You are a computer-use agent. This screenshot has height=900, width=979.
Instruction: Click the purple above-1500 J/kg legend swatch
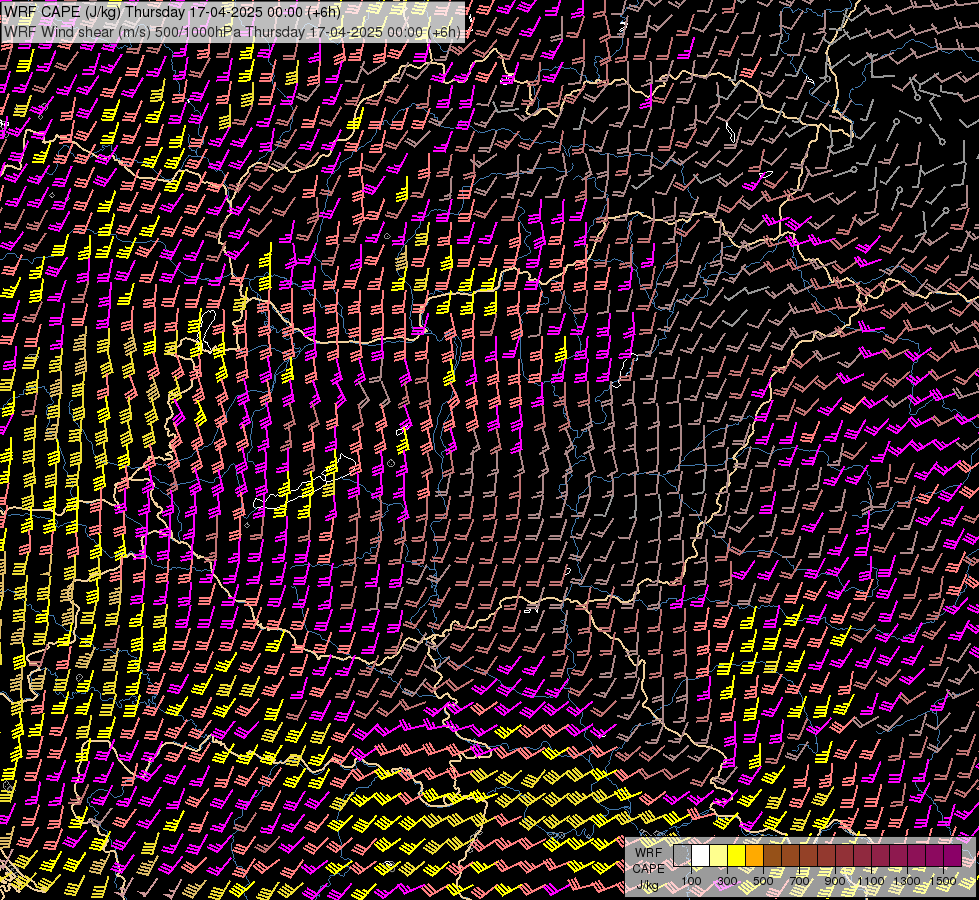point(953,855)
